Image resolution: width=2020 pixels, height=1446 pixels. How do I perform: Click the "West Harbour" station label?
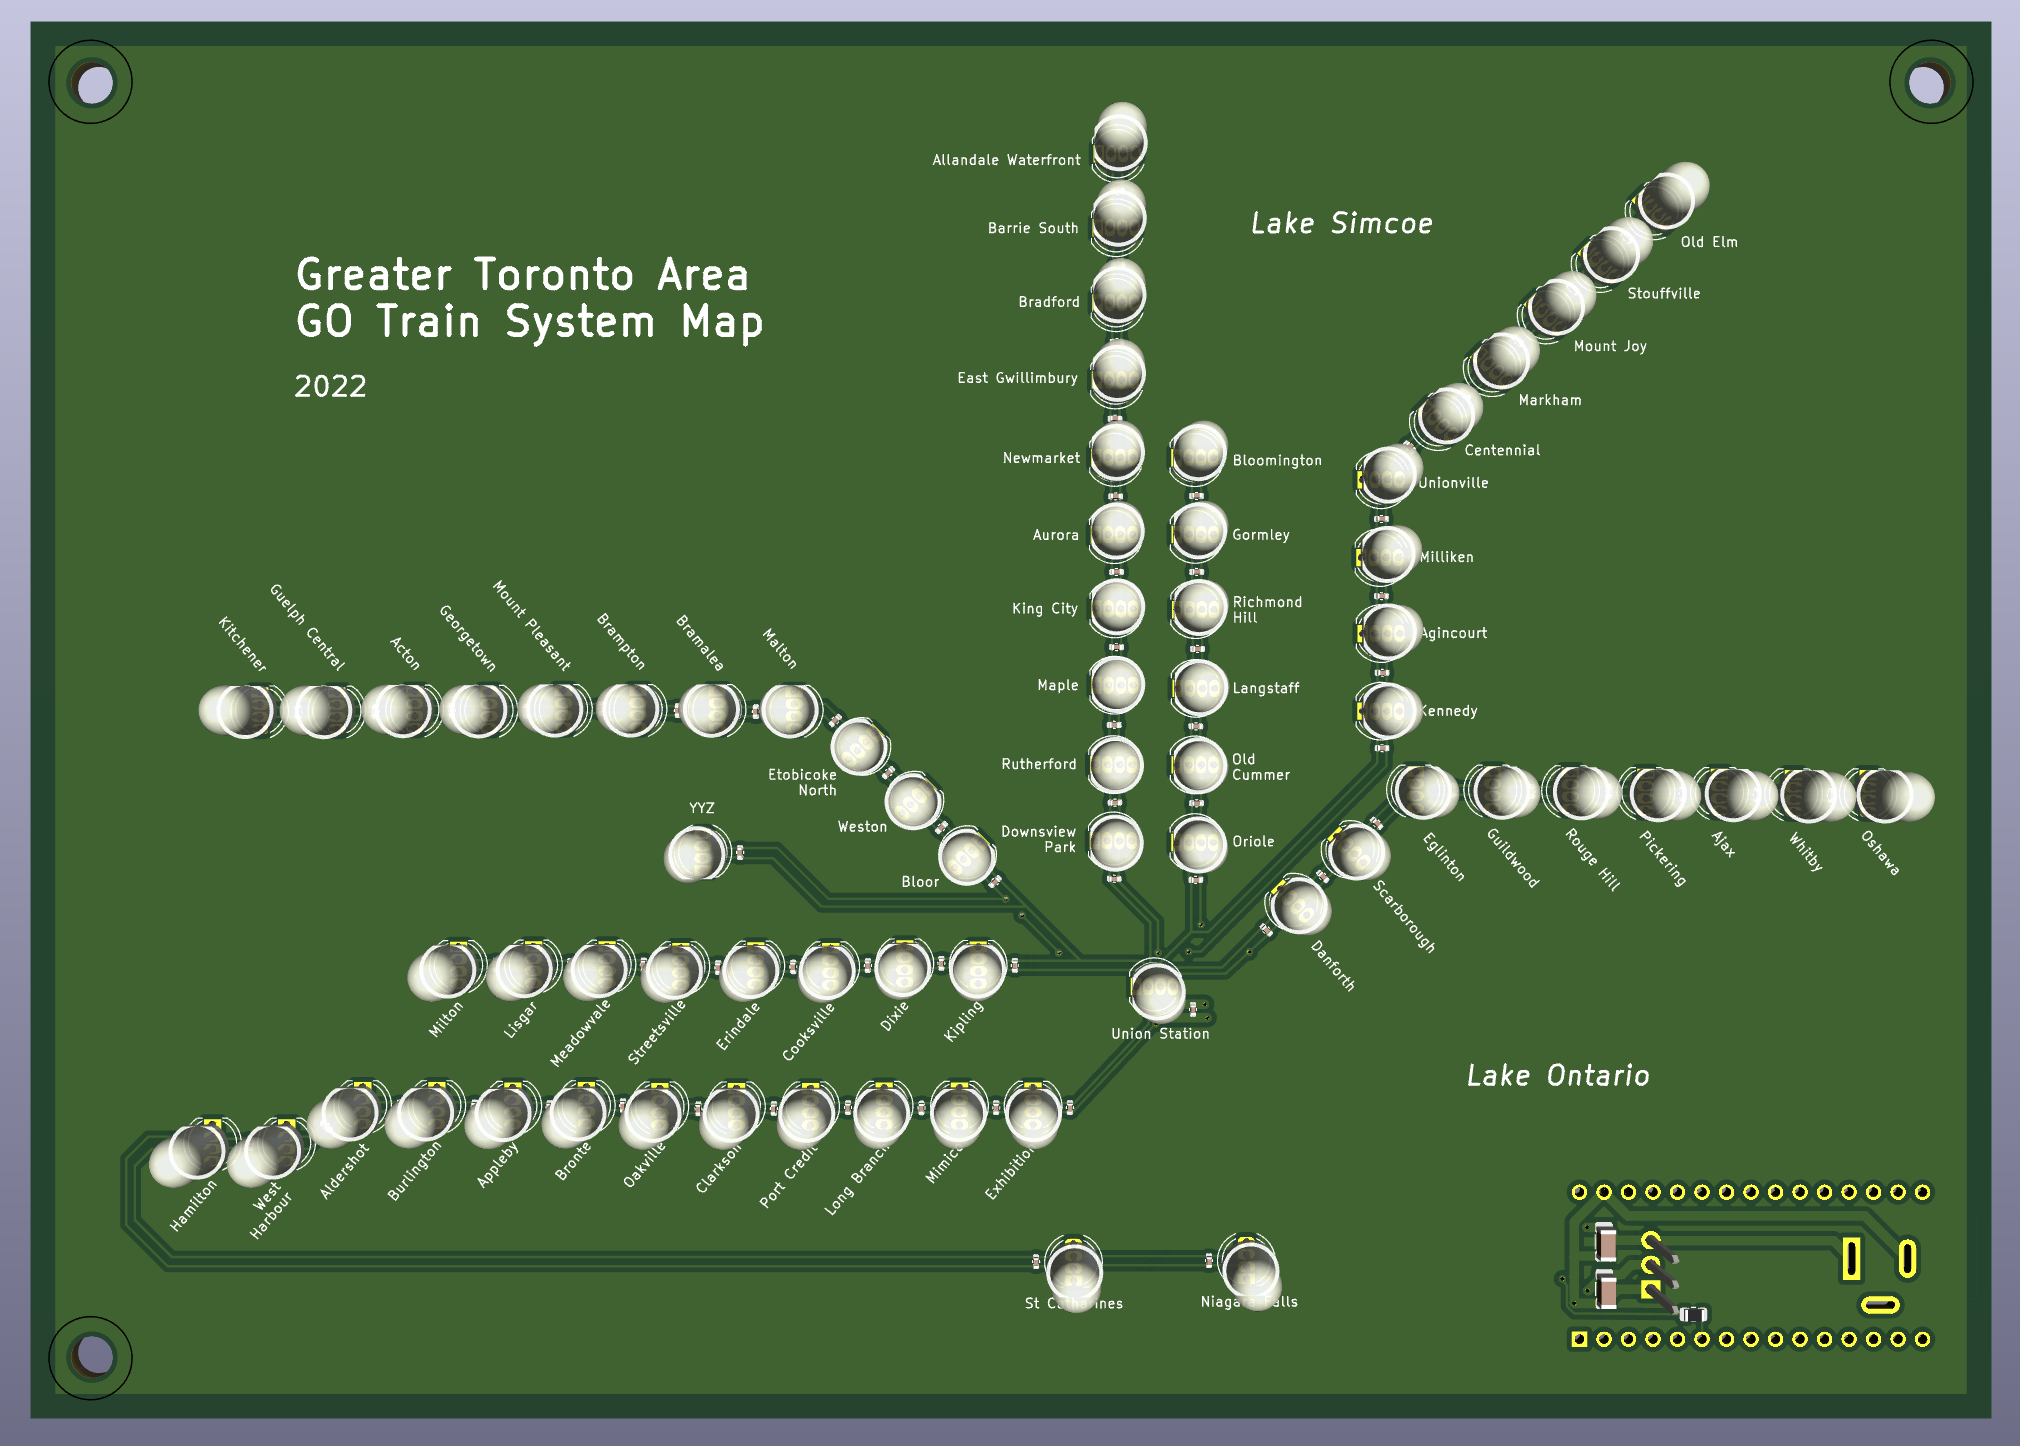point(270,1212)
